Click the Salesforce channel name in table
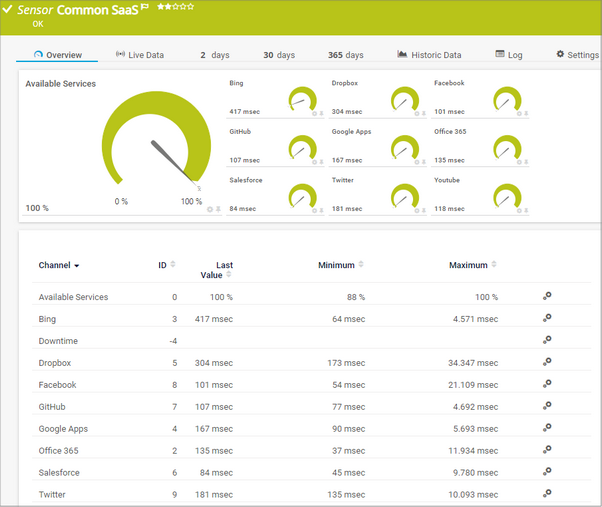602x507 pixels. click(x=58, y=472)
